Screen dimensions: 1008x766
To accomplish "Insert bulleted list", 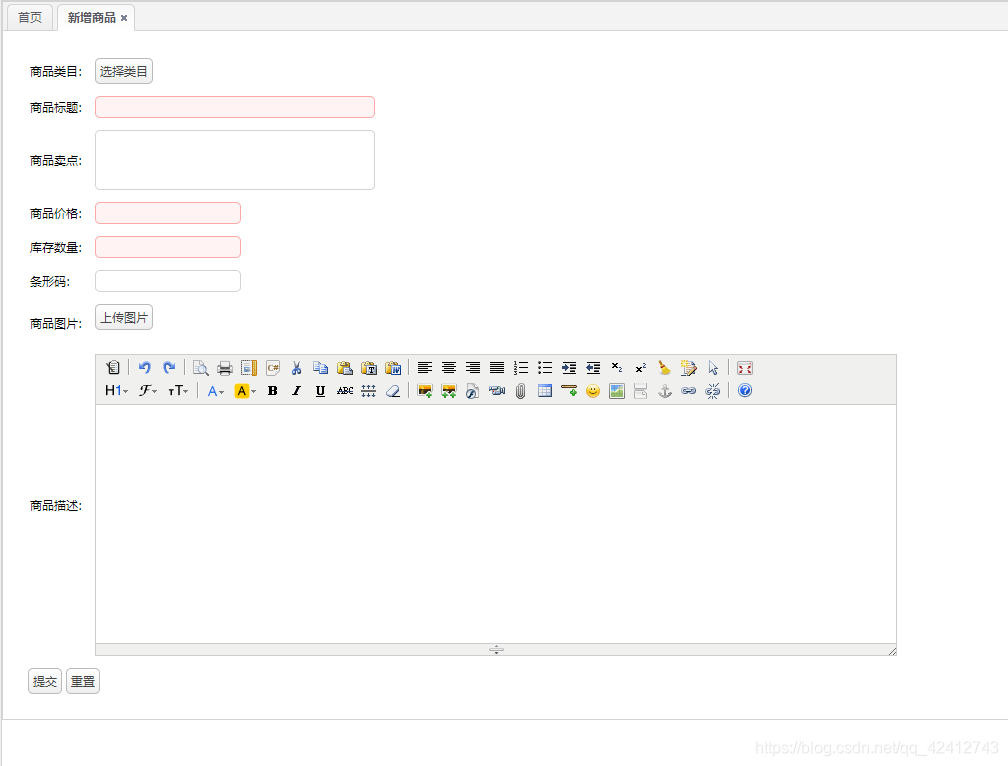I will coord(545,368).
